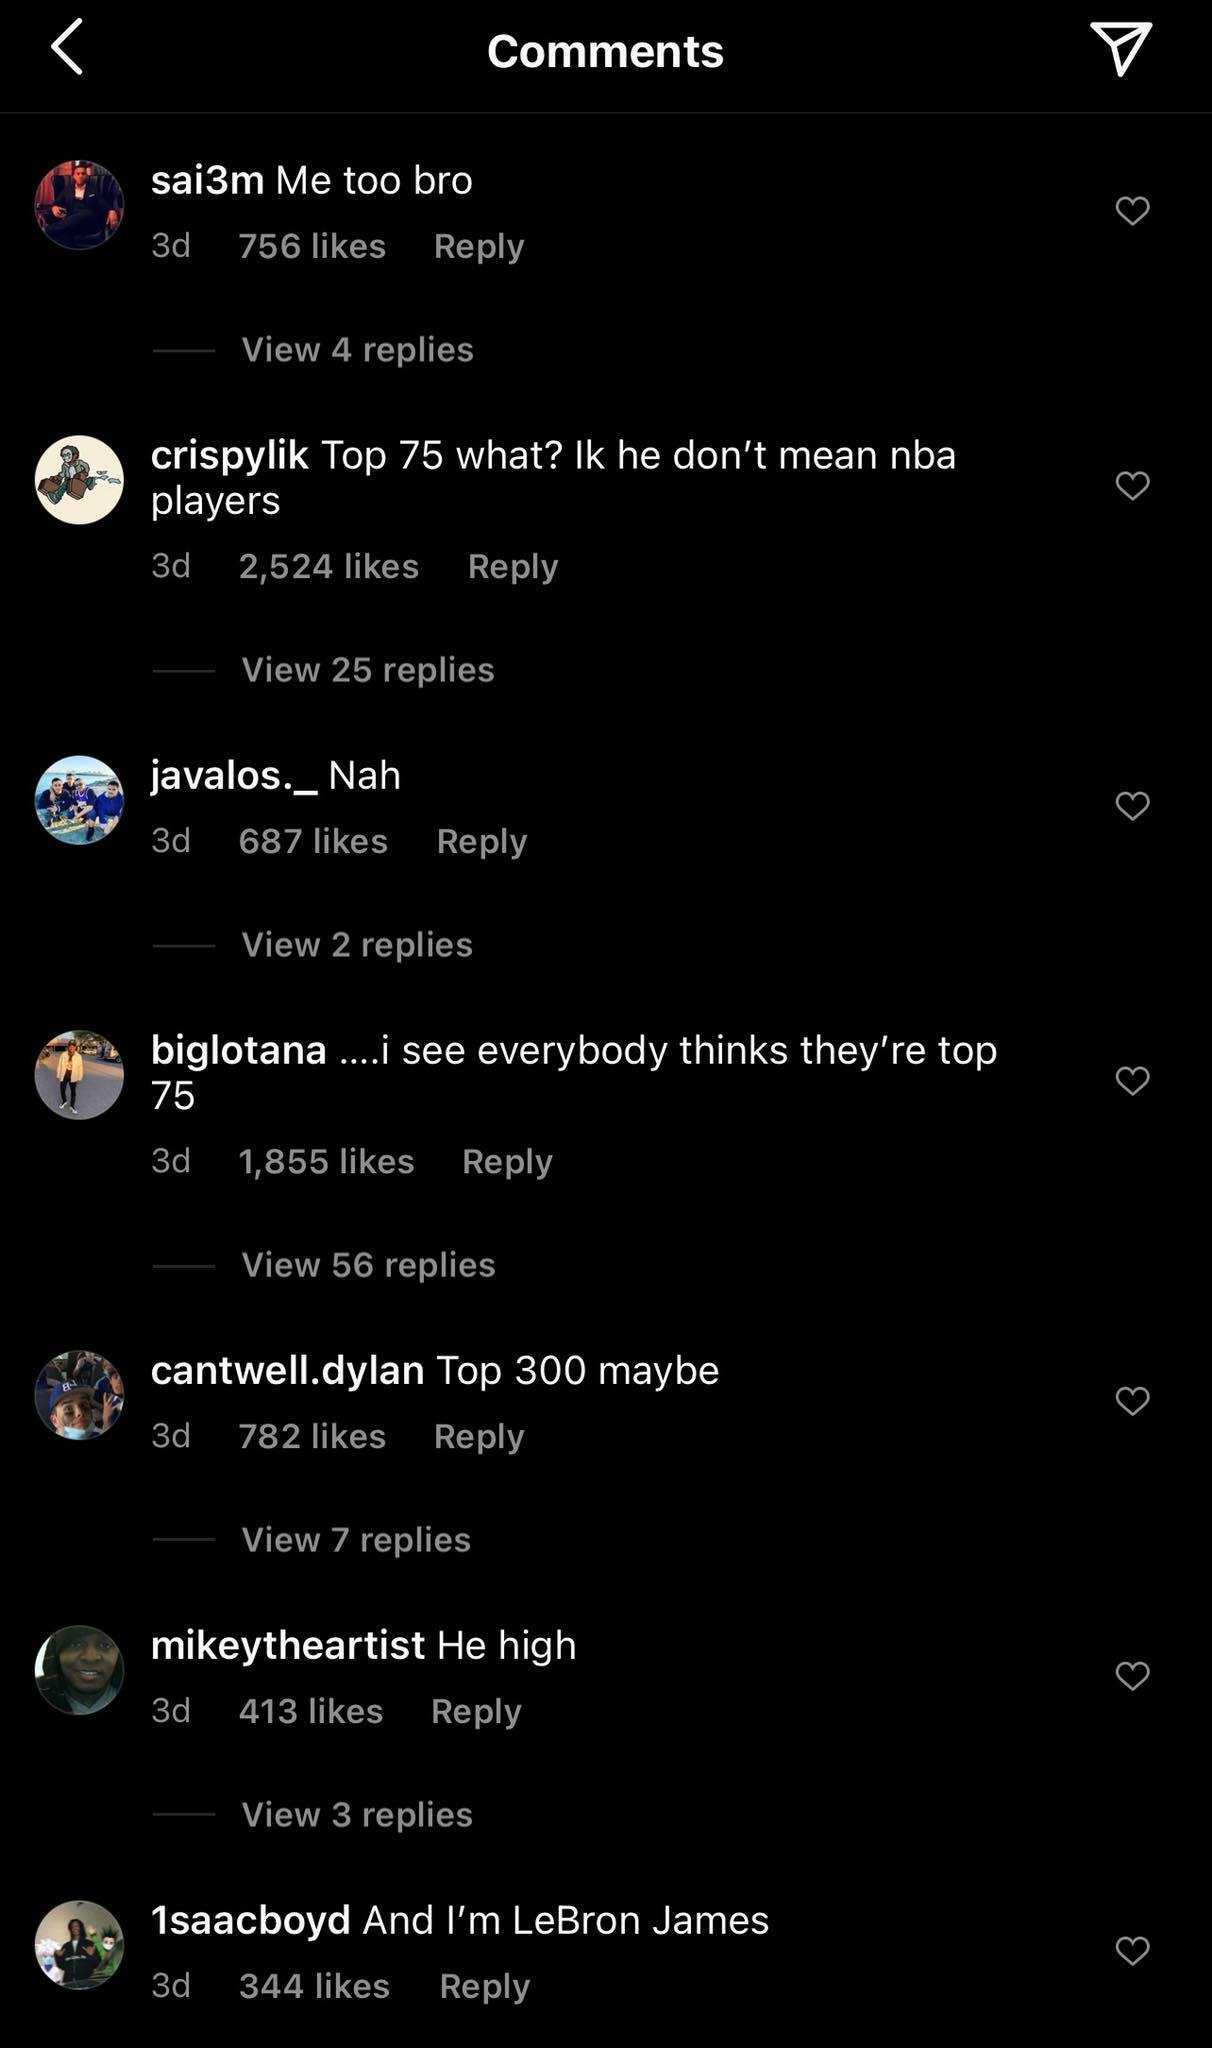
Task: View who liked the 2,524 likes comment
Action: [328, 567]
